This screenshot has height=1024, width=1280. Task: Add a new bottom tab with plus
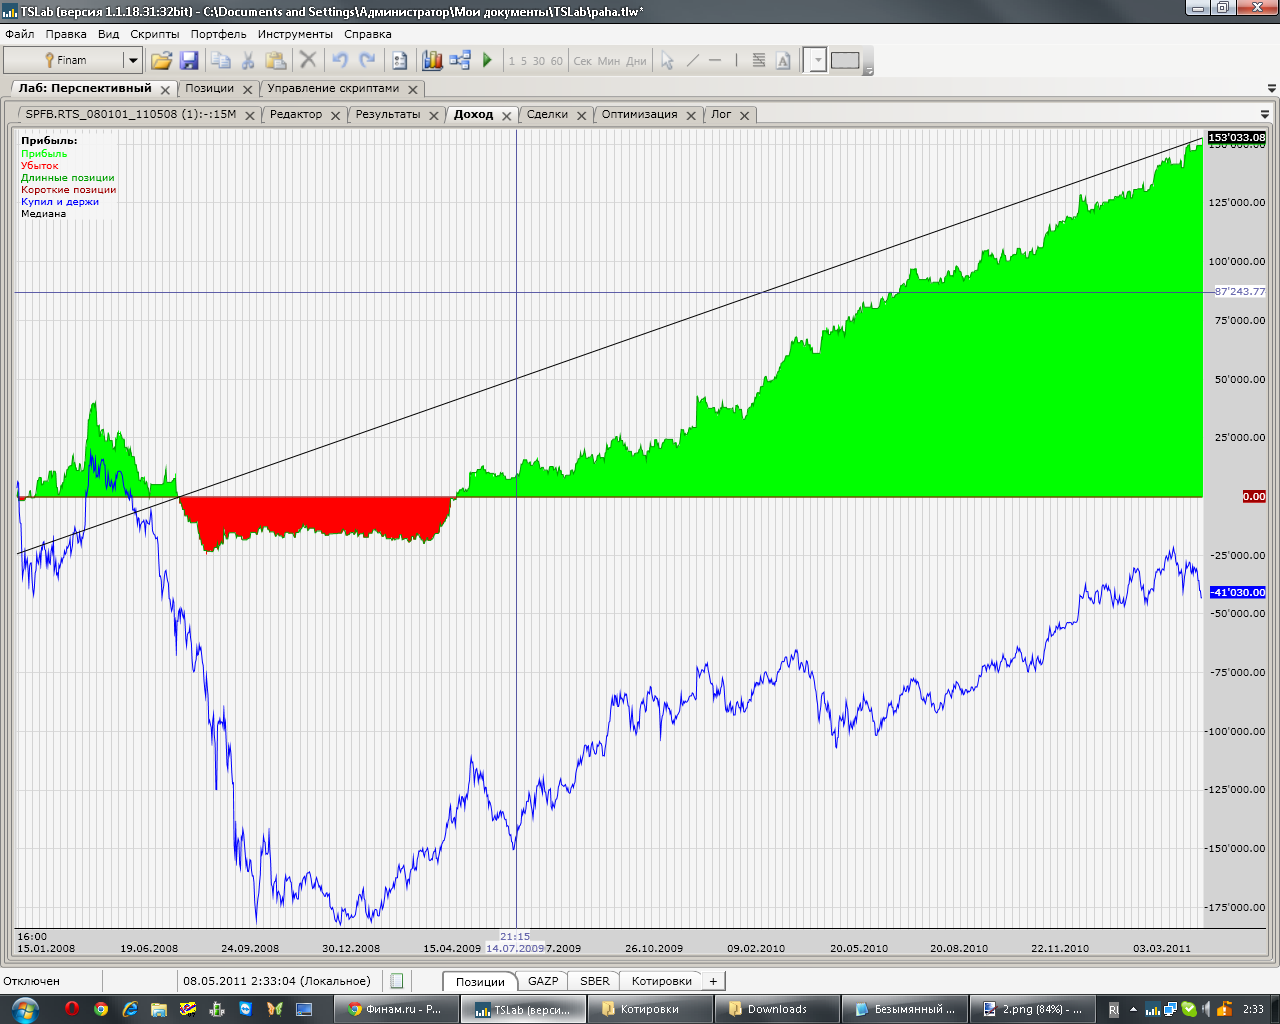(713, 981)
